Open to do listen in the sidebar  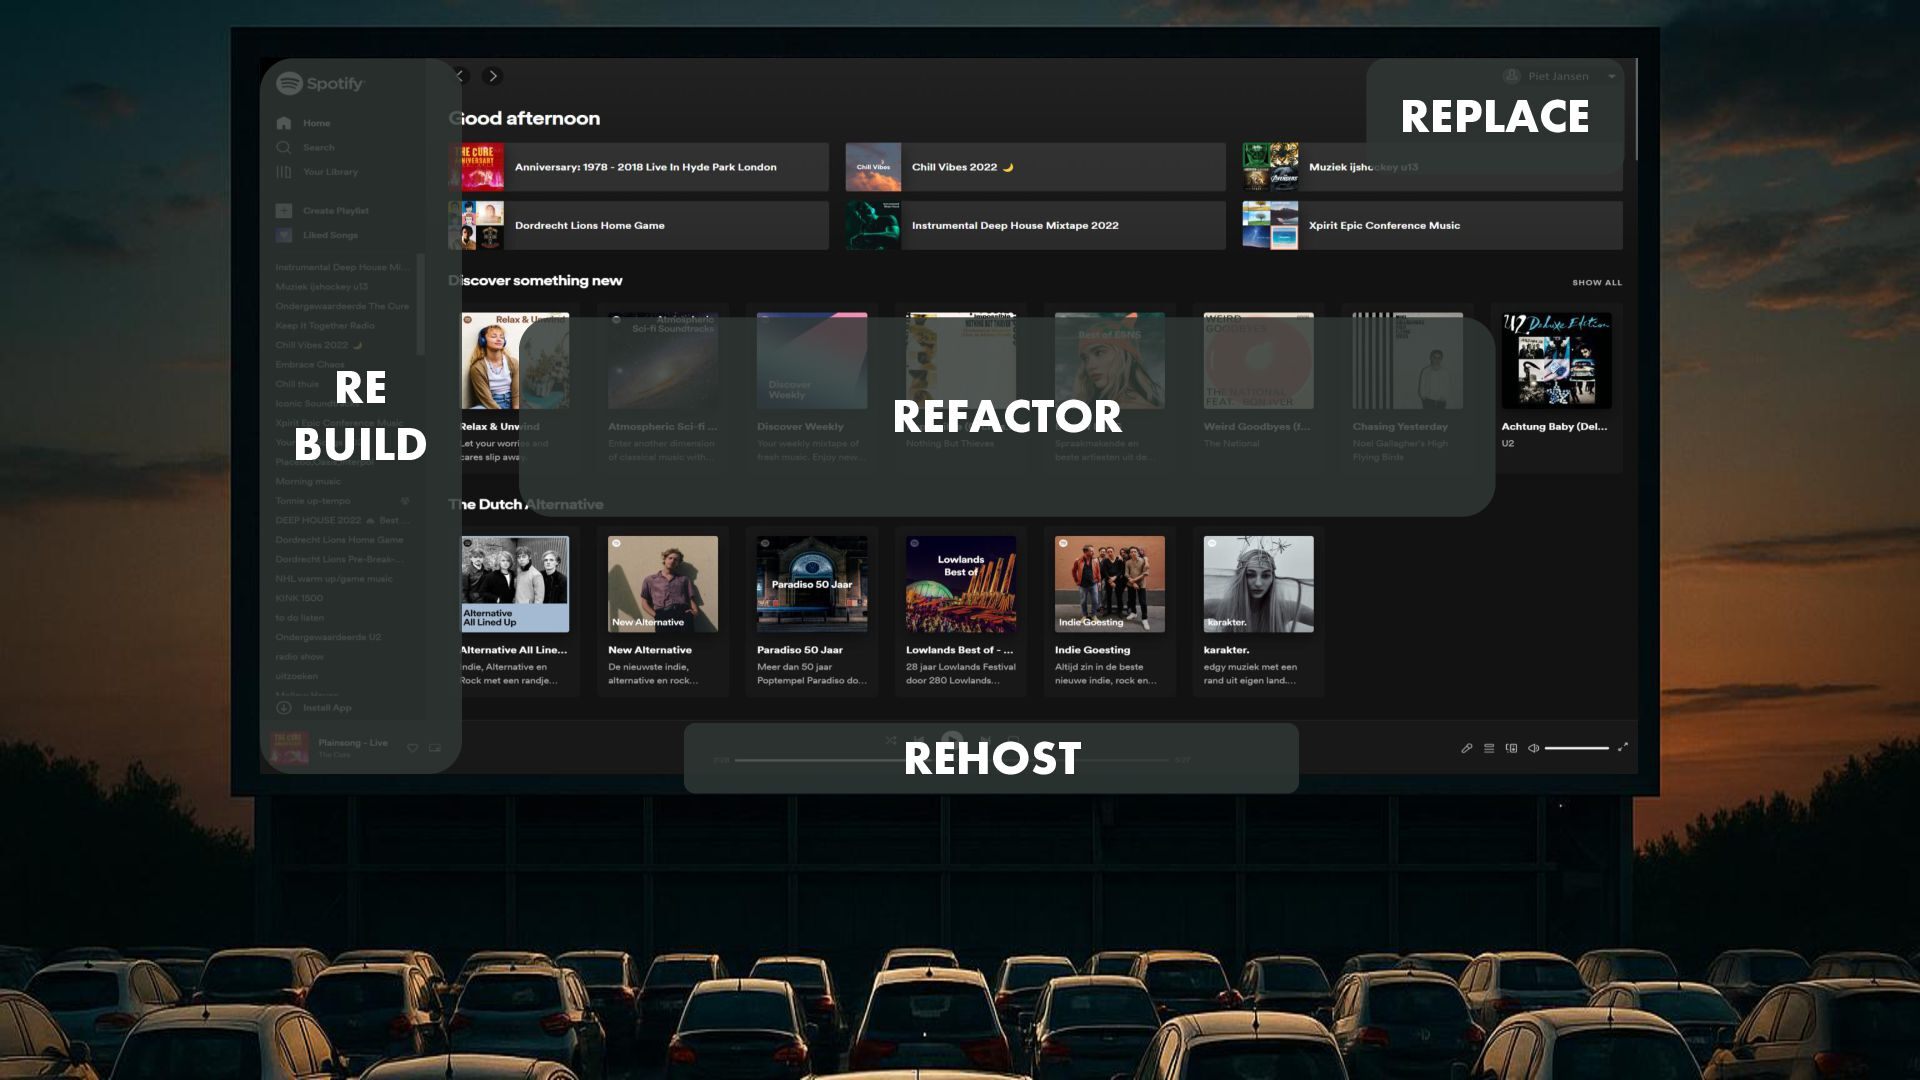[x=300, y=618]
